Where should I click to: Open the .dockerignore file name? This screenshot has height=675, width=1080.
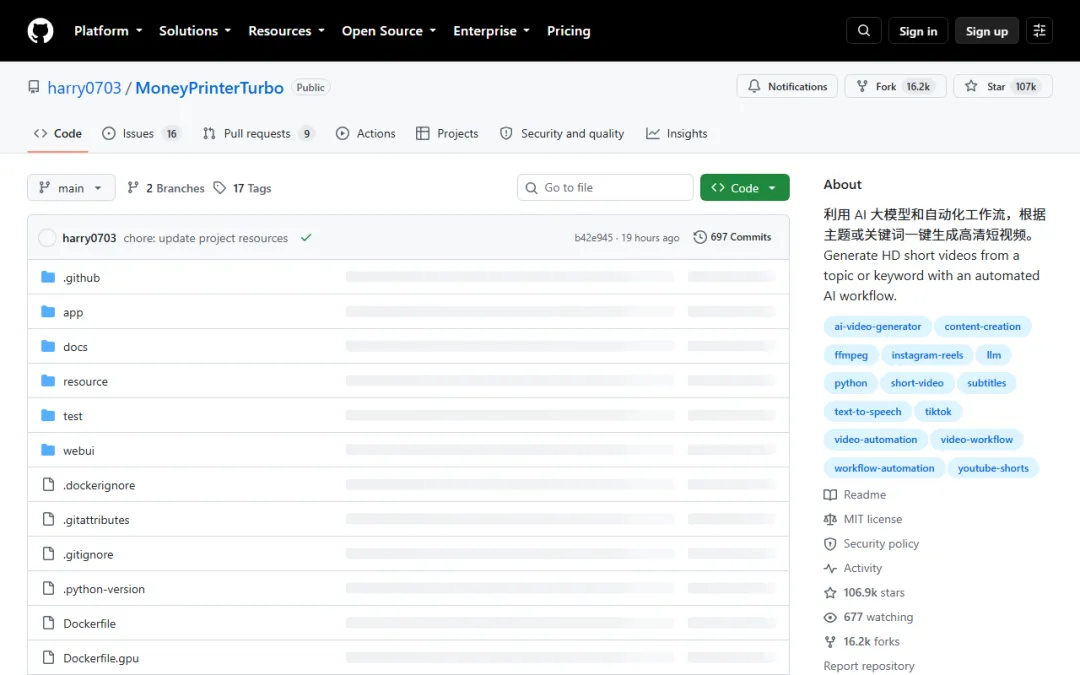pyautogui.click(x=99, y=486)
